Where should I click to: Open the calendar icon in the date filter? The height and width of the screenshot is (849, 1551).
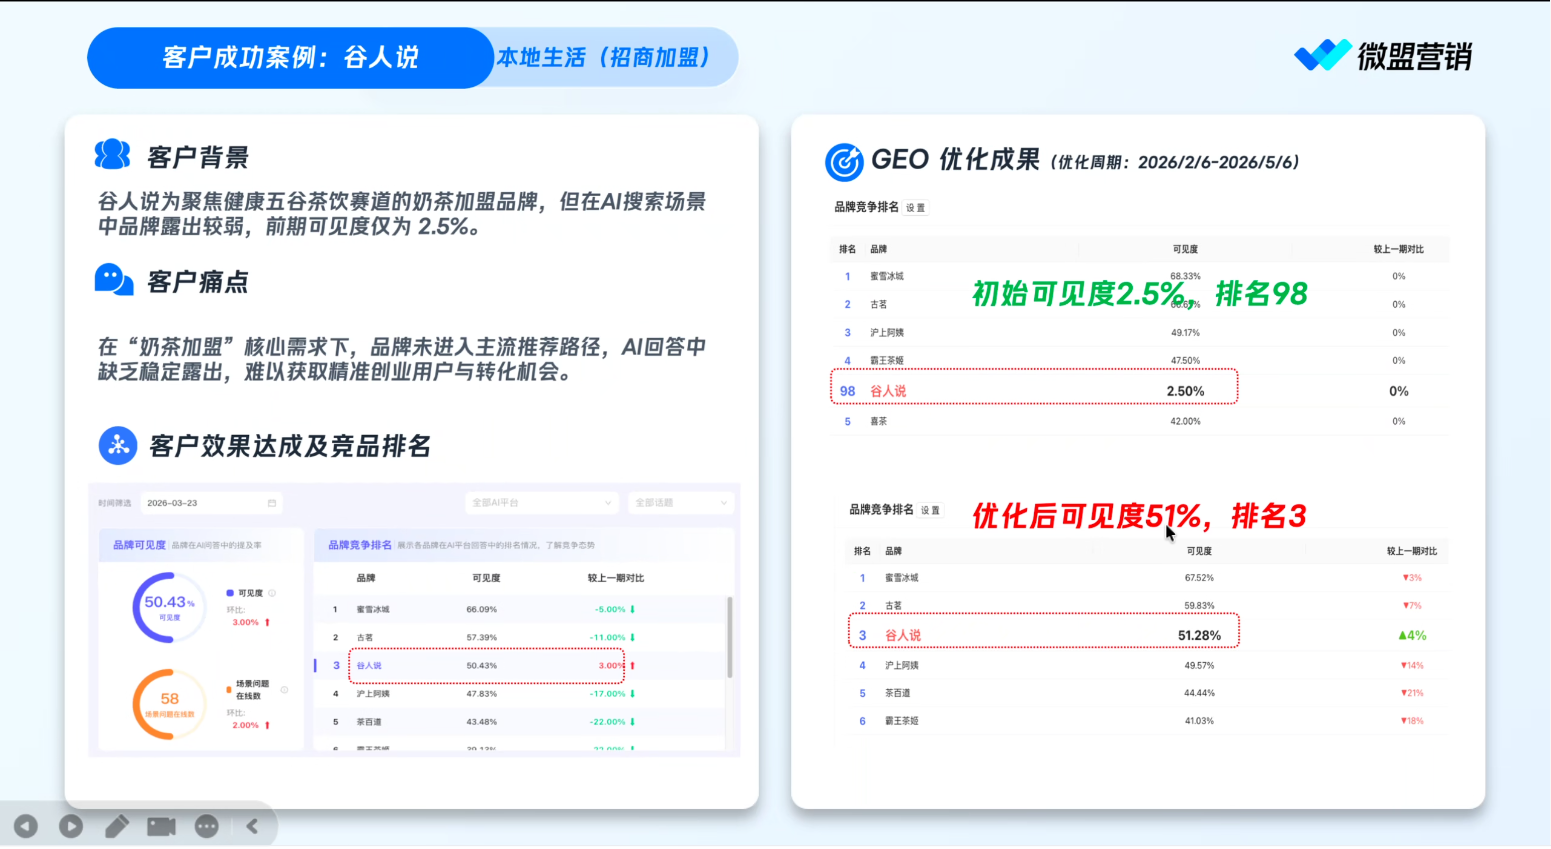(x=272, y=503)
